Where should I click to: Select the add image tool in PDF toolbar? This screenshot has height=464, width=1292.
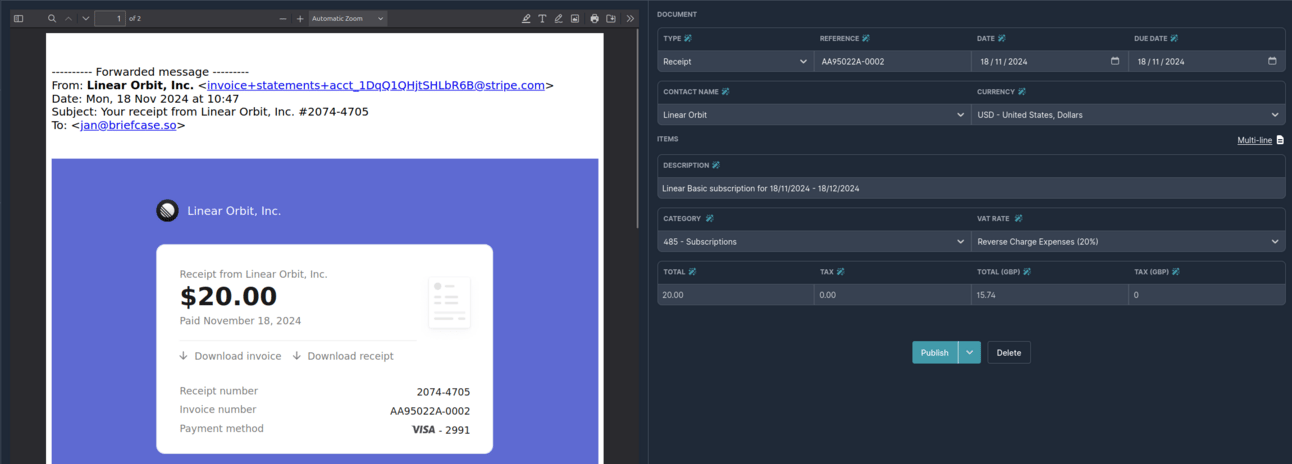(575, 18)
